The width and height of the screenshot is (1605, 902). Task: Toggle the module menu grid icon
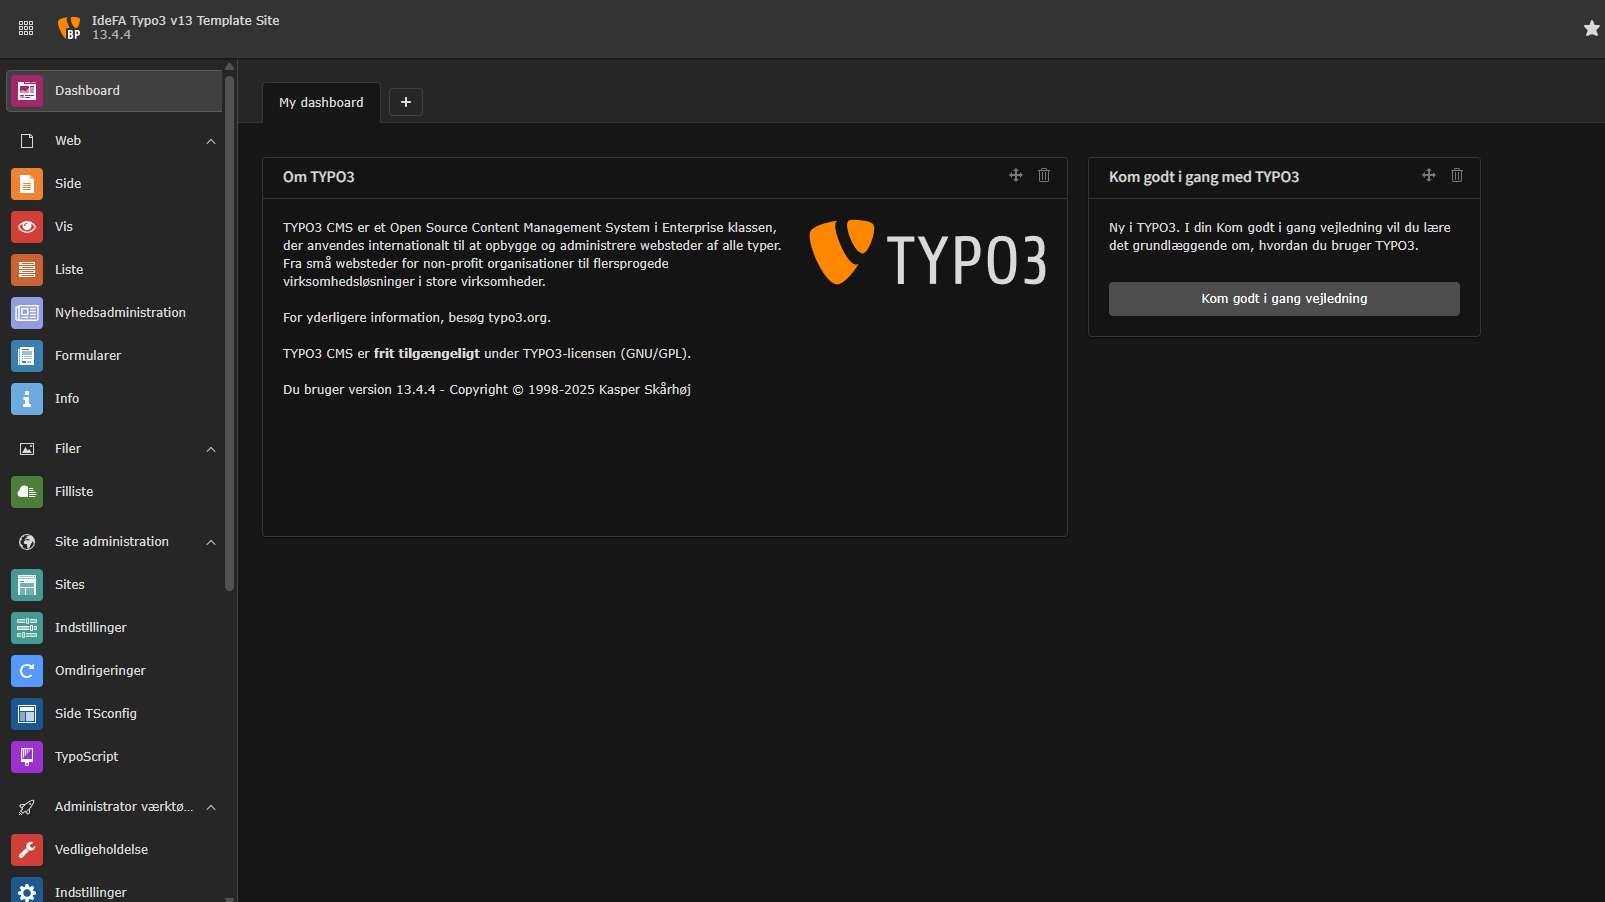coord(26,28)
